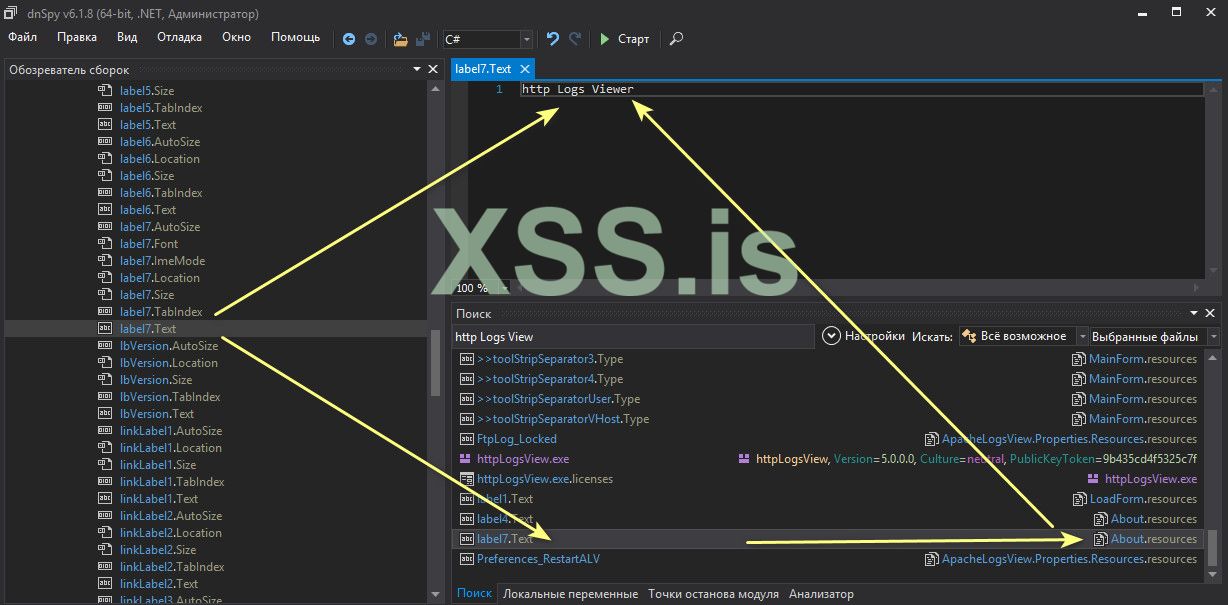Image resolution: width=1228 pixels, height=605 pixels.
Task: Switch to the Локальные переменные tab
Action: pos(570,594)
